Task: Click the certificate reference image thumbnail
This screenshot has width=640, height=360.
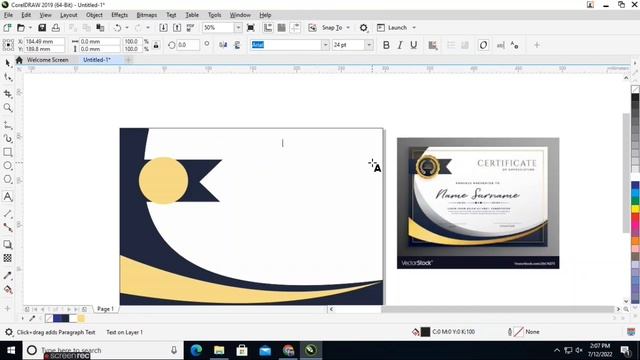Action: [x=478, y=203]
